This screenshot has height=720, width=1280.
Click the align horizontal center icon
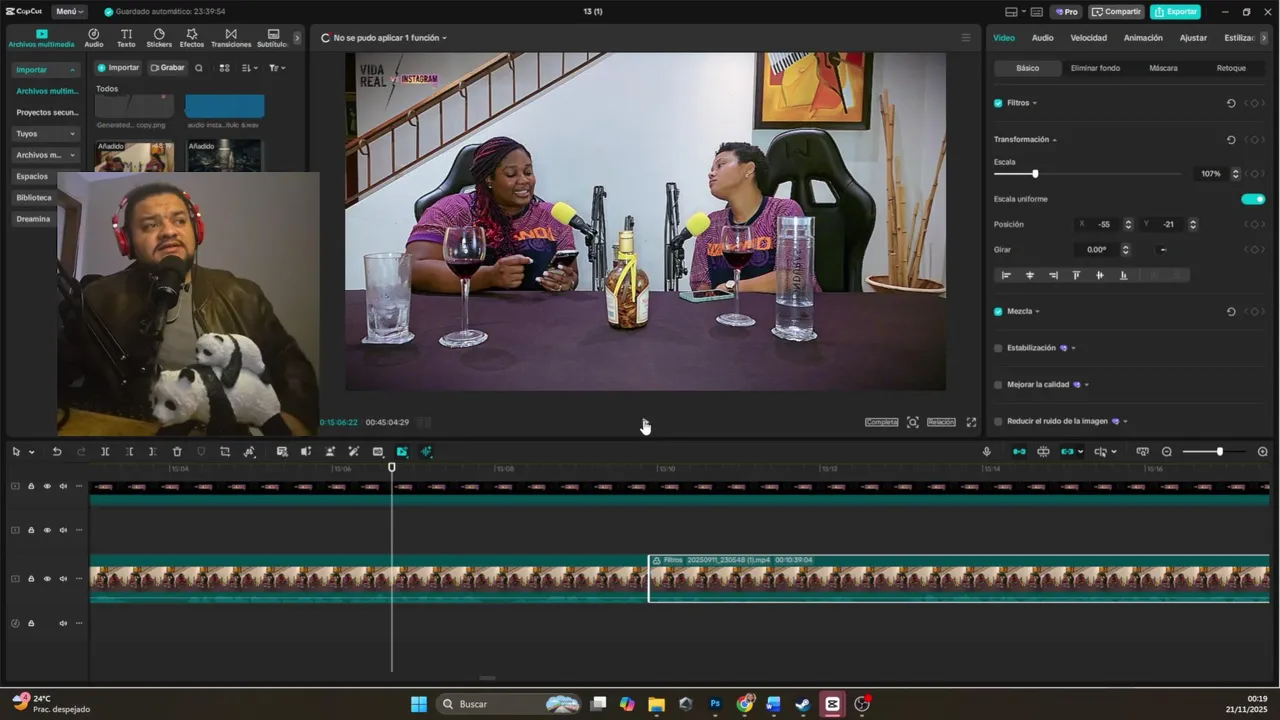coord(1030,275)
